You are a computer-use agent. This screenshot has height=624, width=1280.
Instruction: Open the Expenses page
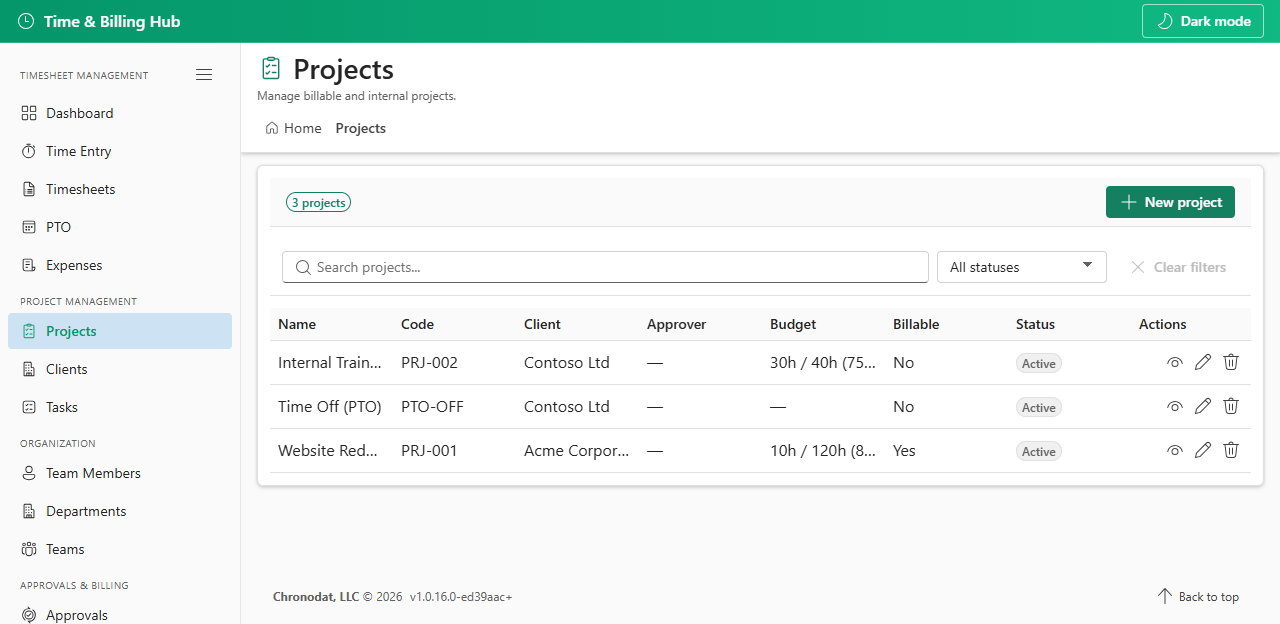(x=120, y=265)
